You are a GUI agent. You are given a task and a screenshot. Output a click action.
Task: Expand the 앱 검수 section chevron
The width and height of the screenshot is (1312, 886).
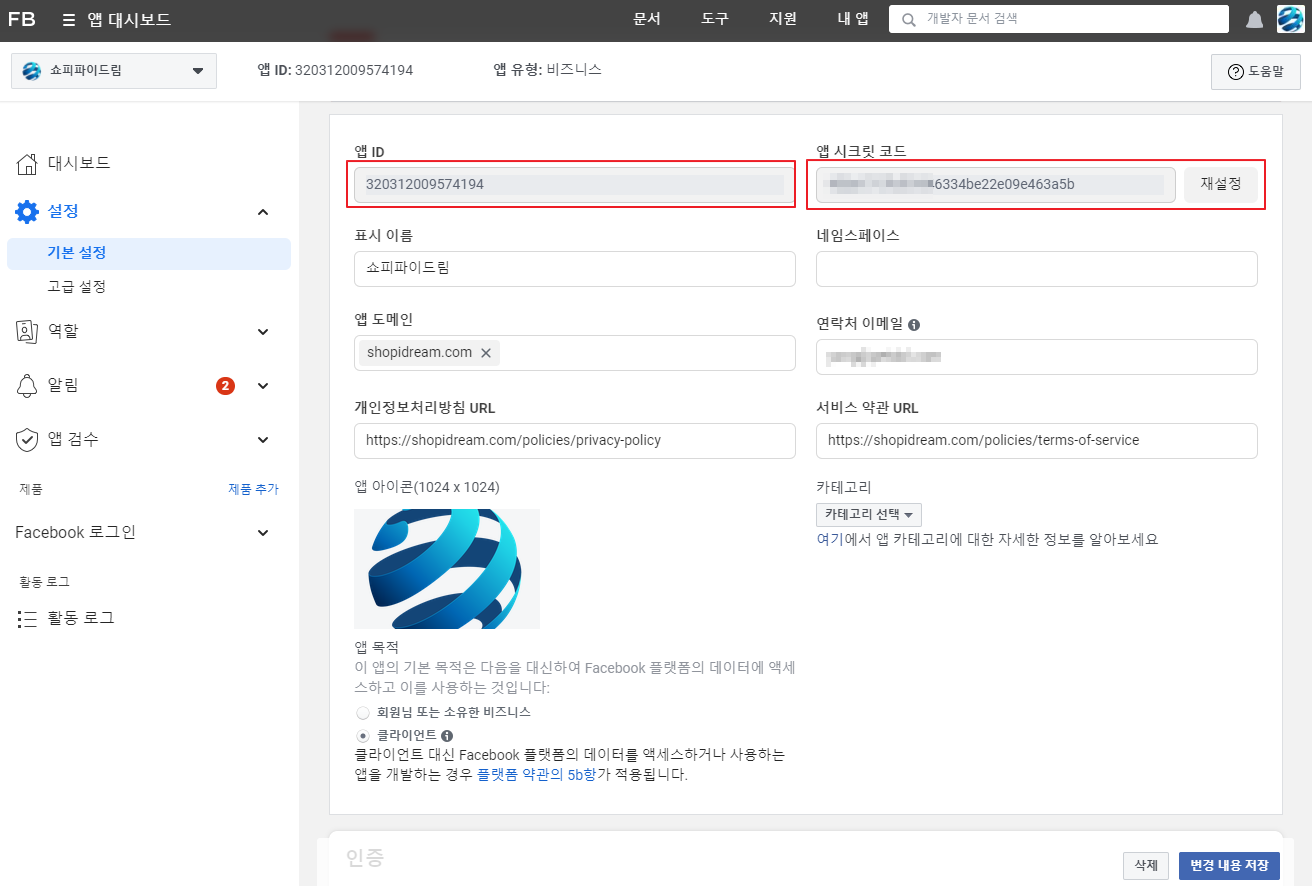263,440
